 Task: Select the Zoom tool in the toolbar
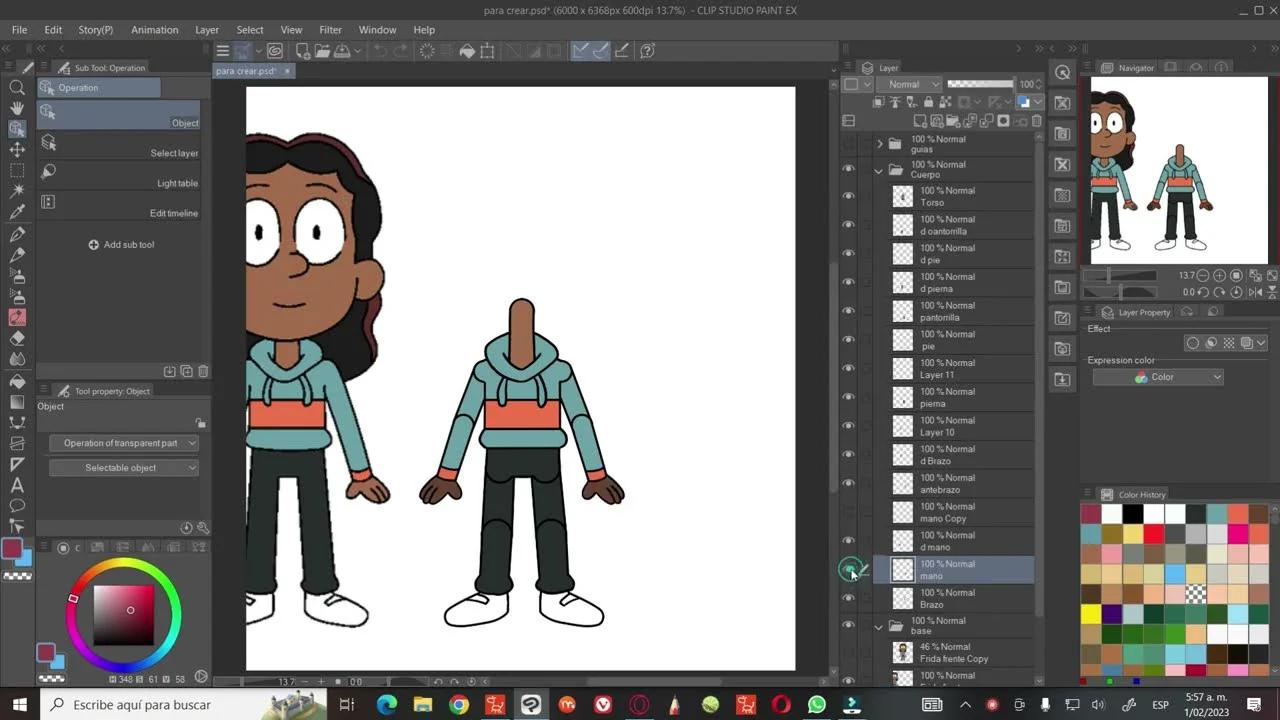17,88
